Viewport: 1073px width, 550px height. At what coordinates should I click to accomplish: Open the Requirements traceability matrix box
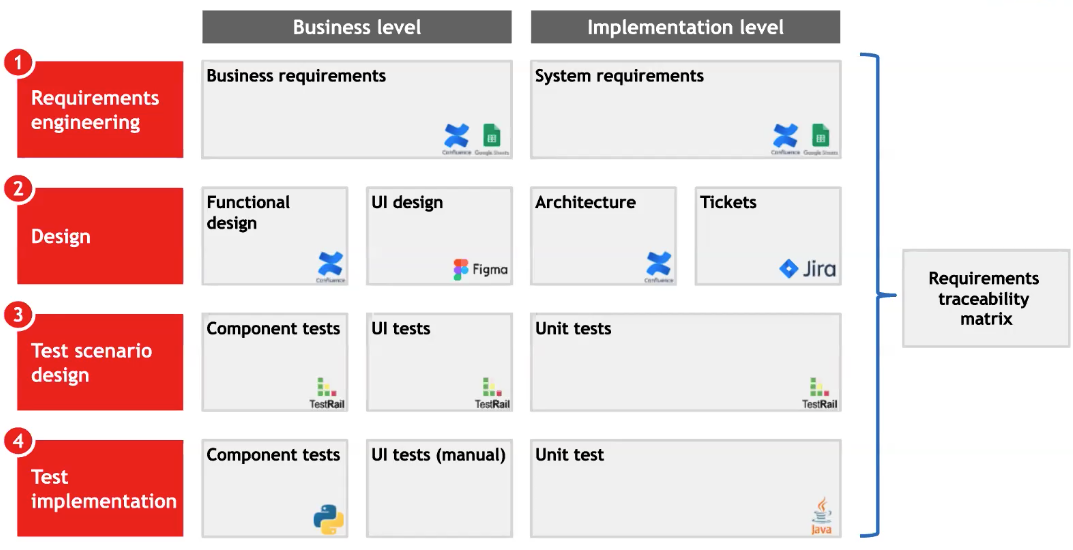tap(985, 298)
